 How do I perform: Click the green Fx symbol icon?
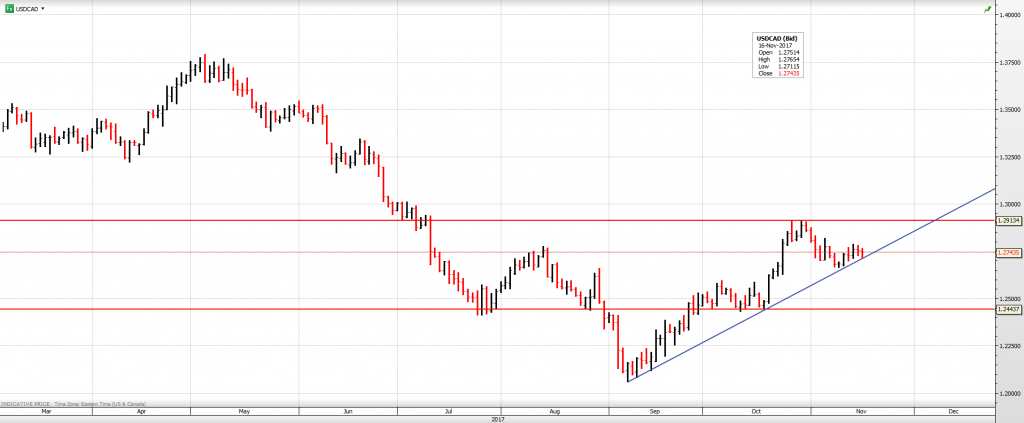point(9,8)
